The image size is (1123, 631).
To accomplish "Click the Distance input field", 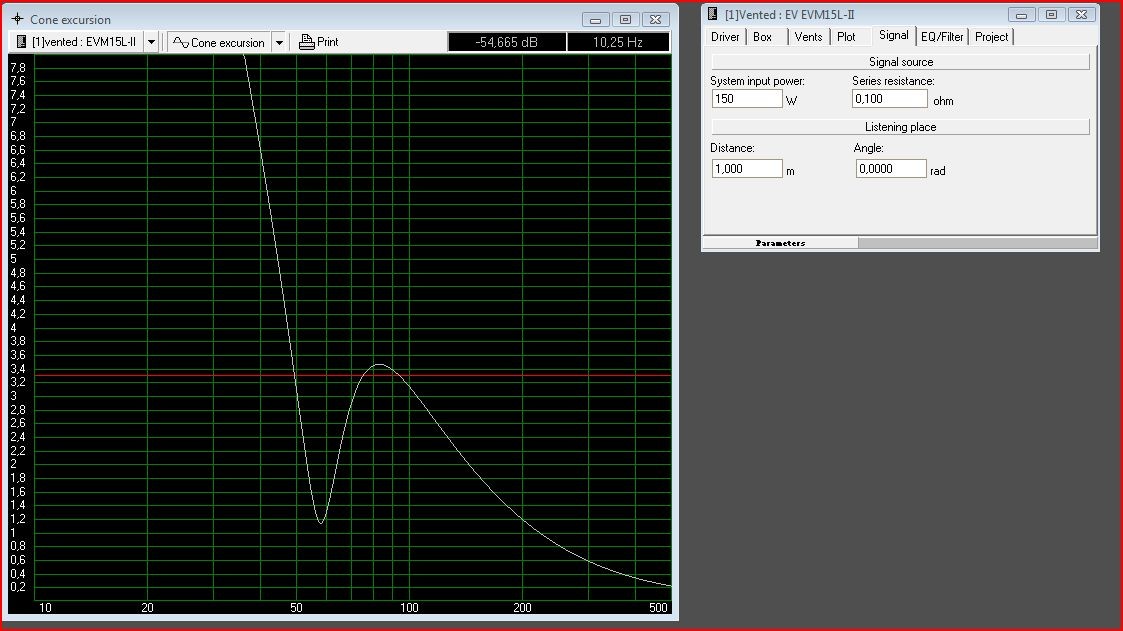I will [x=747, y=169].
